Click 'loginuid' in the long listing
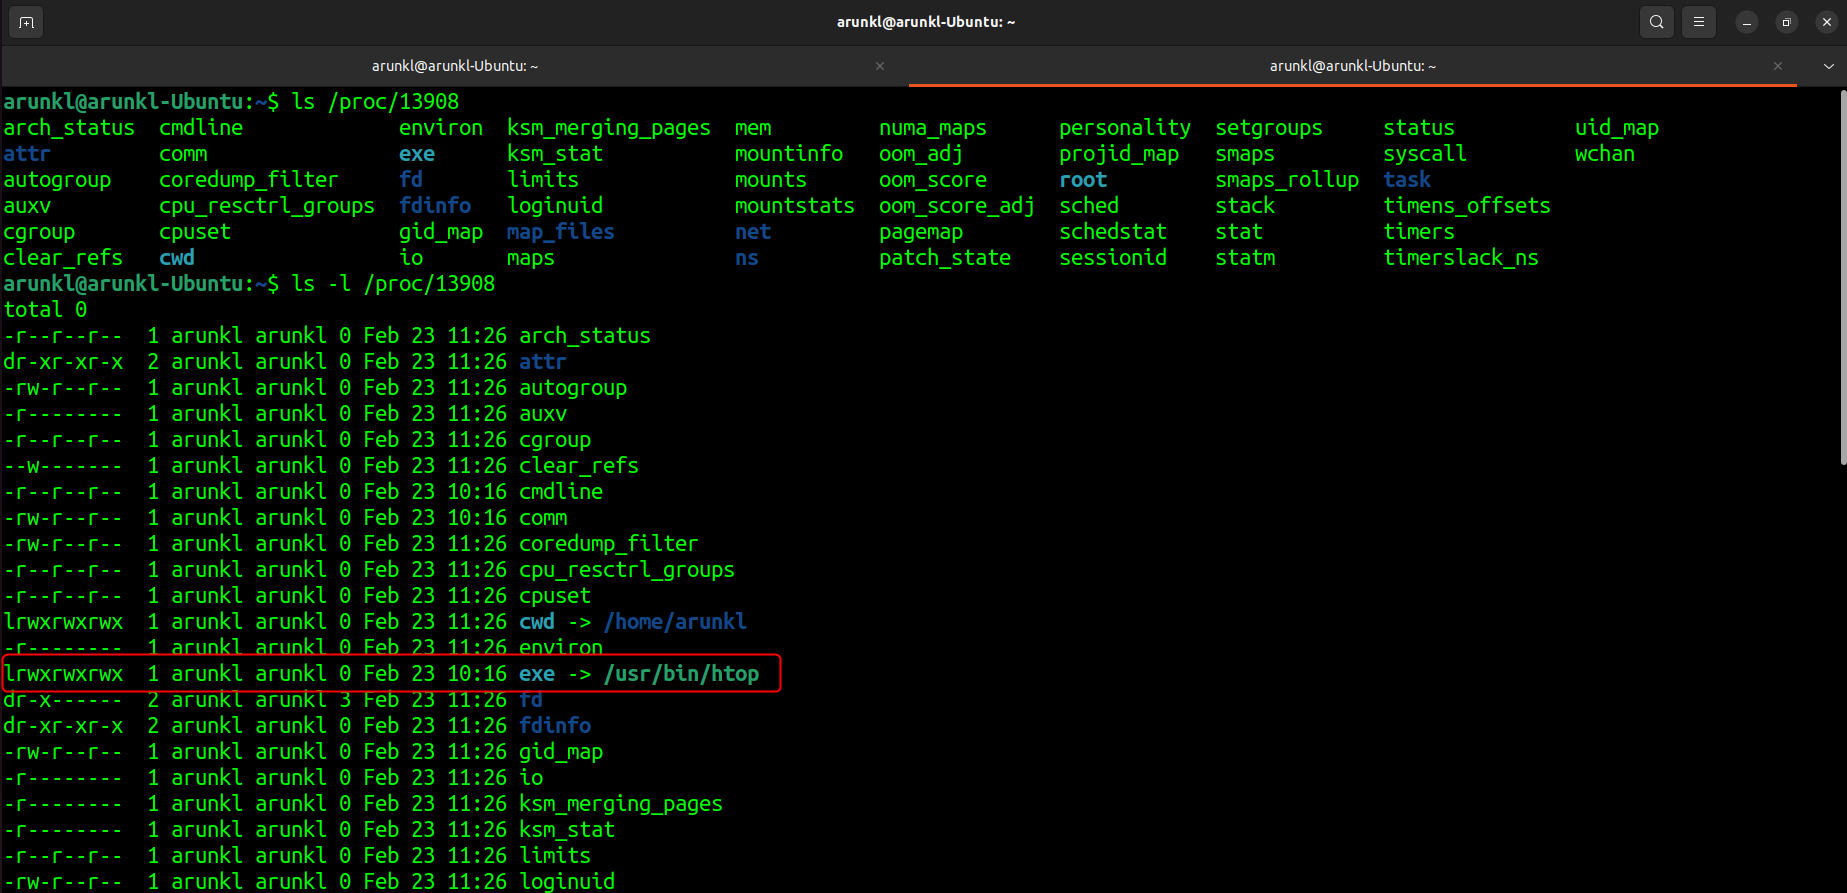This screenshot has width=1847, height=893. pyautogui.click(x=567, y=882)
